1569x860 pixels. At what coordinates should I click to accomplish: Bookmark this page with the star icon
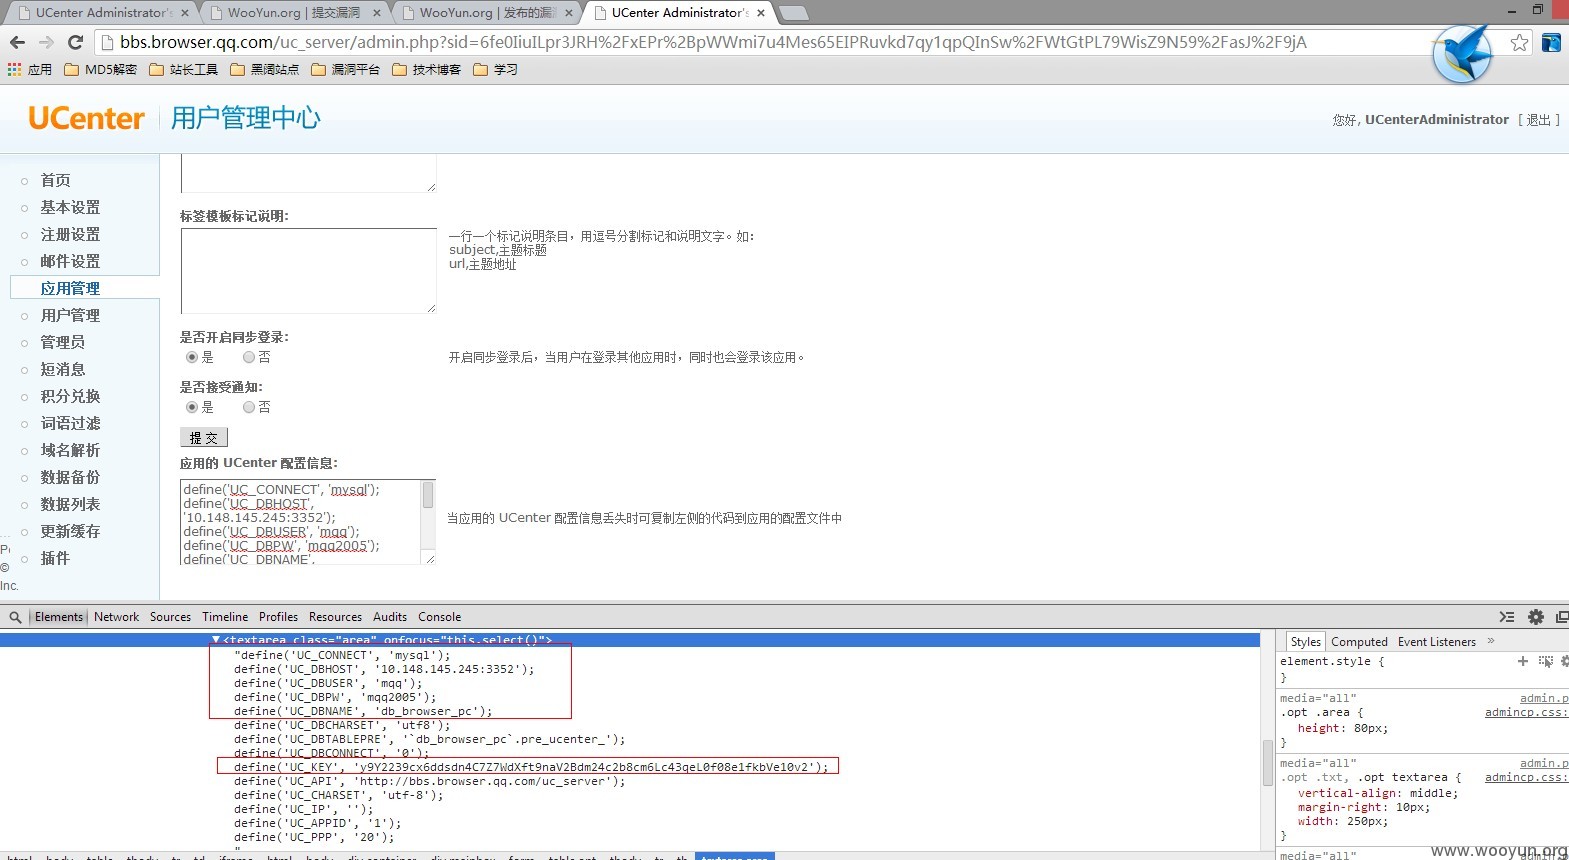pyautogui.click(x=1519, y=42)
